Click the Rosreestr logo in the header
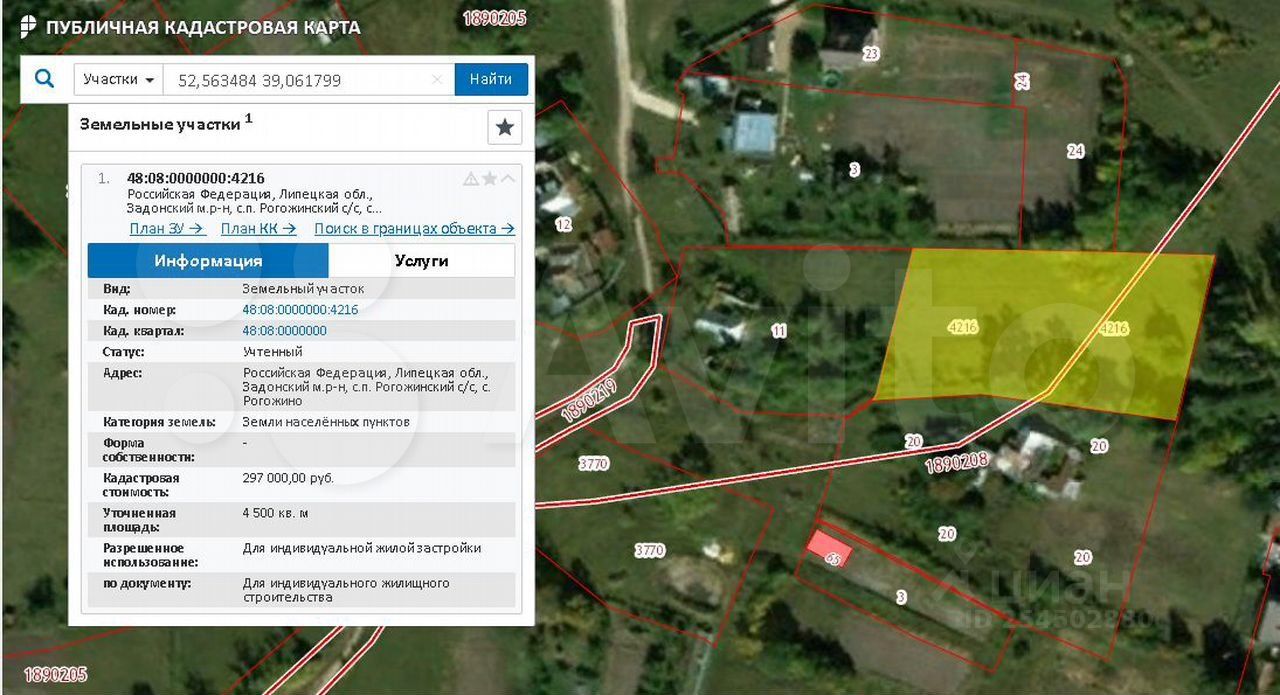The image size is (1280, 695). pos(28,27)
